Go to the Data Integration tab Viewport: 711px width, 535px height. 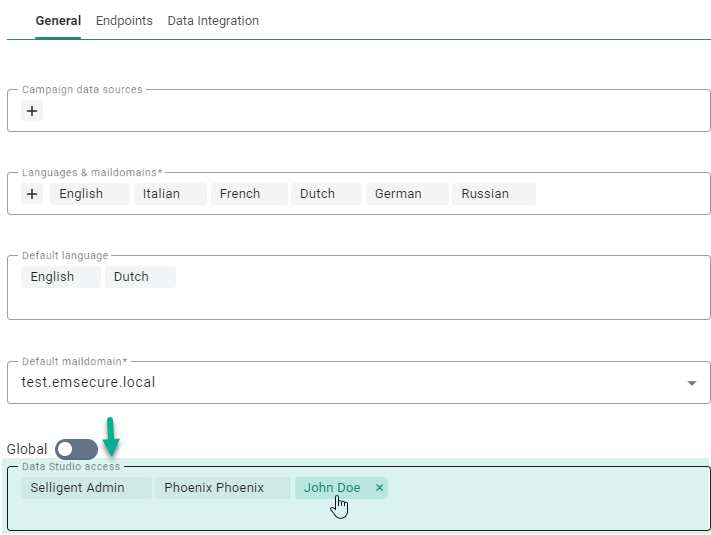[213, 21]
